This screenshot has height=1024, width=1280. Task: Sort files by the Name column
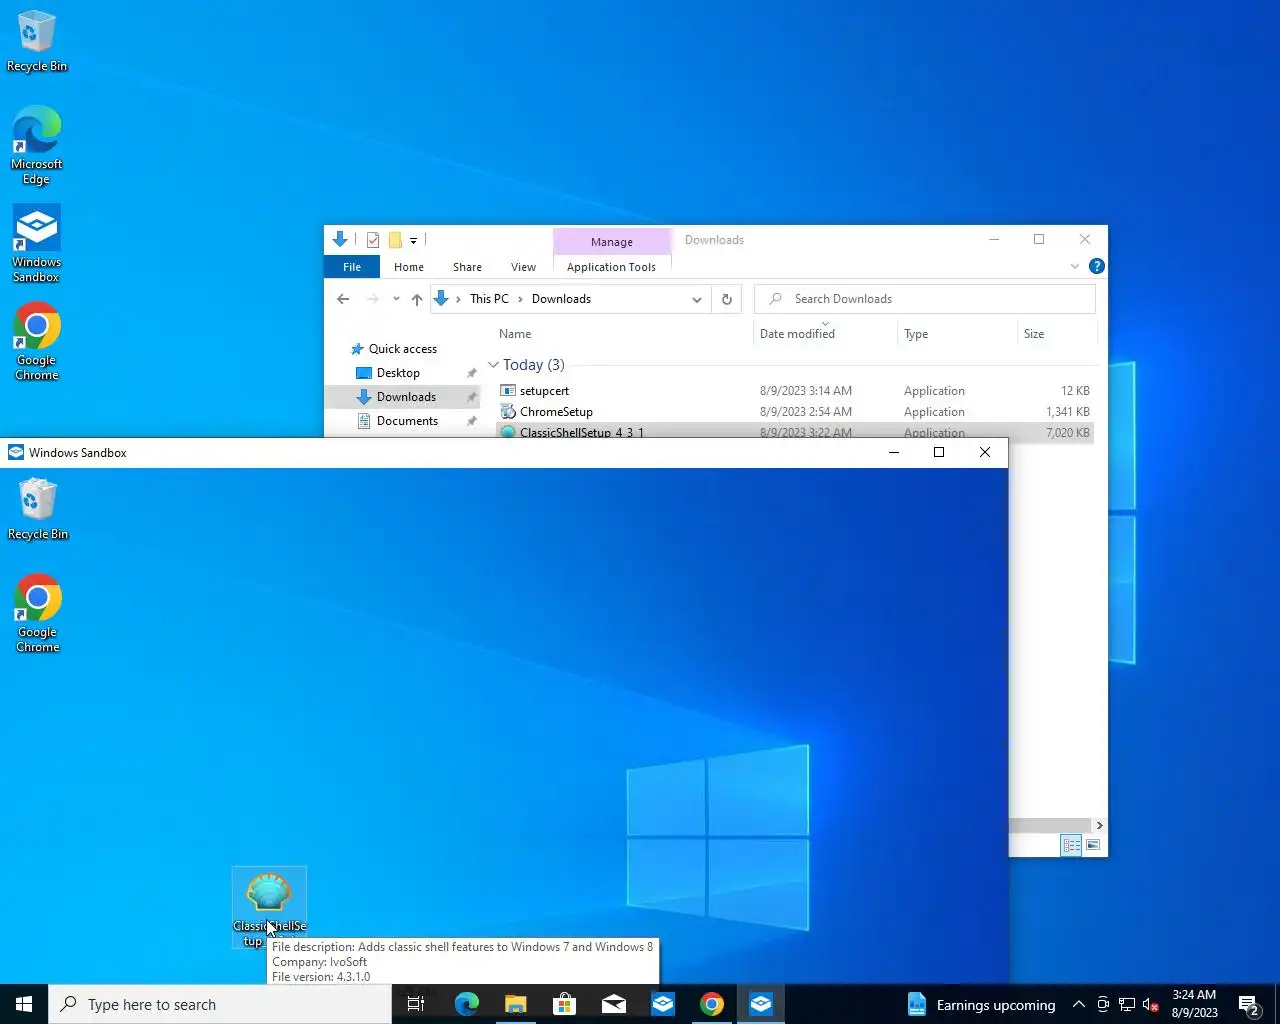point(624,334)
